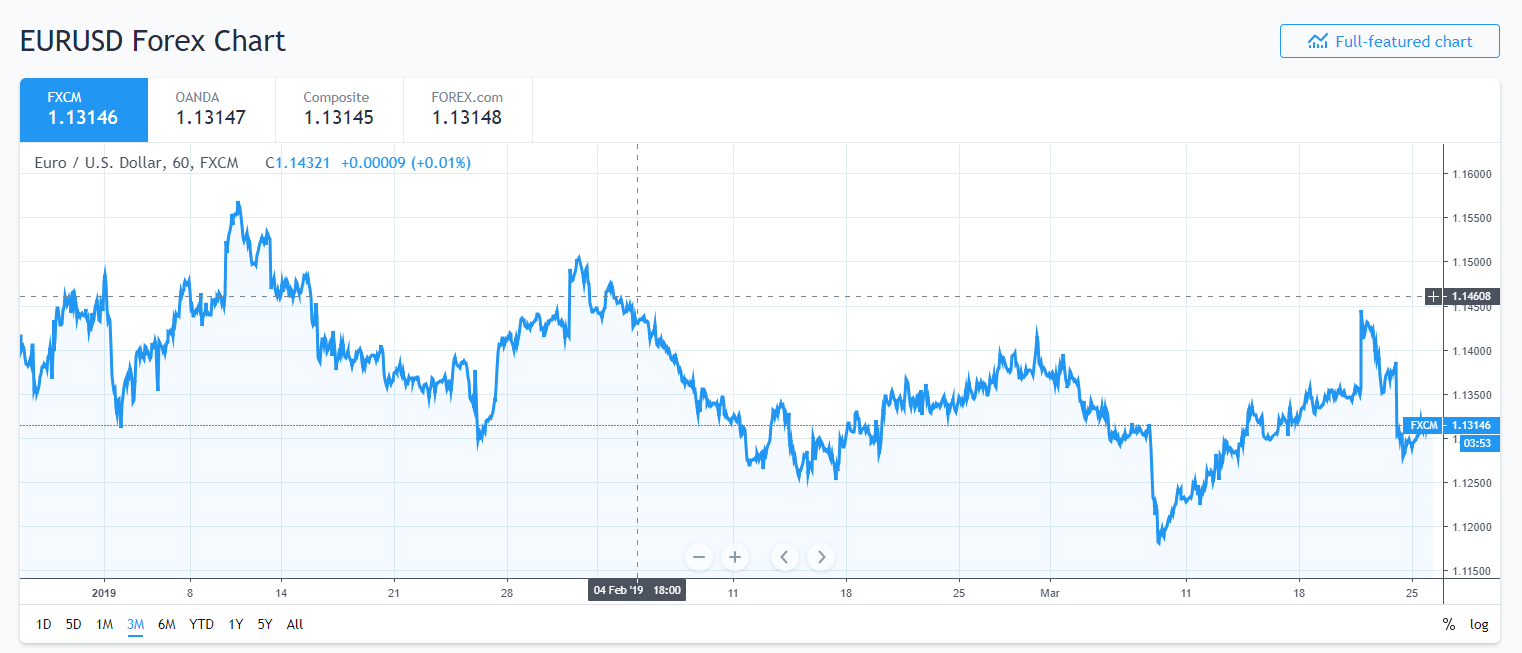Open the Full-featured chart button
The height and width of the screenshot is (653, 1522).
[1390, 41]
